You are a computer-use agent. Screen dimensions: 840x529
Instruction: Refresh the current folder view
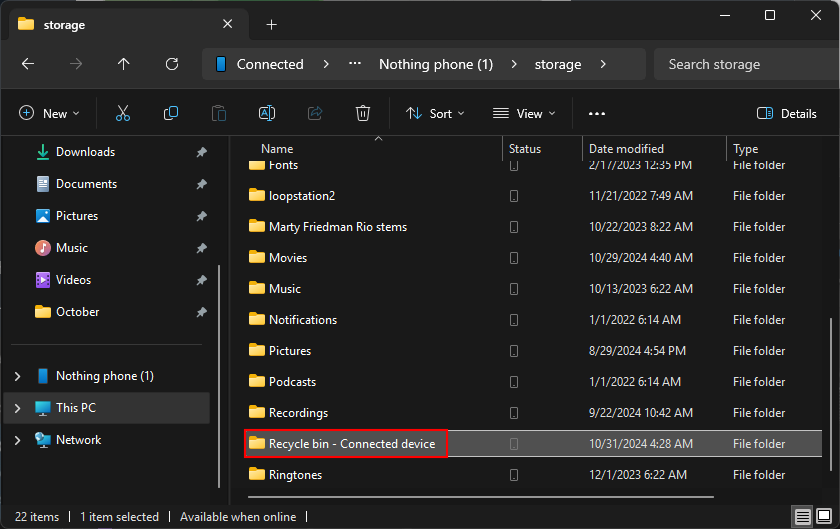pyautogui.click(x=172, y=64)
